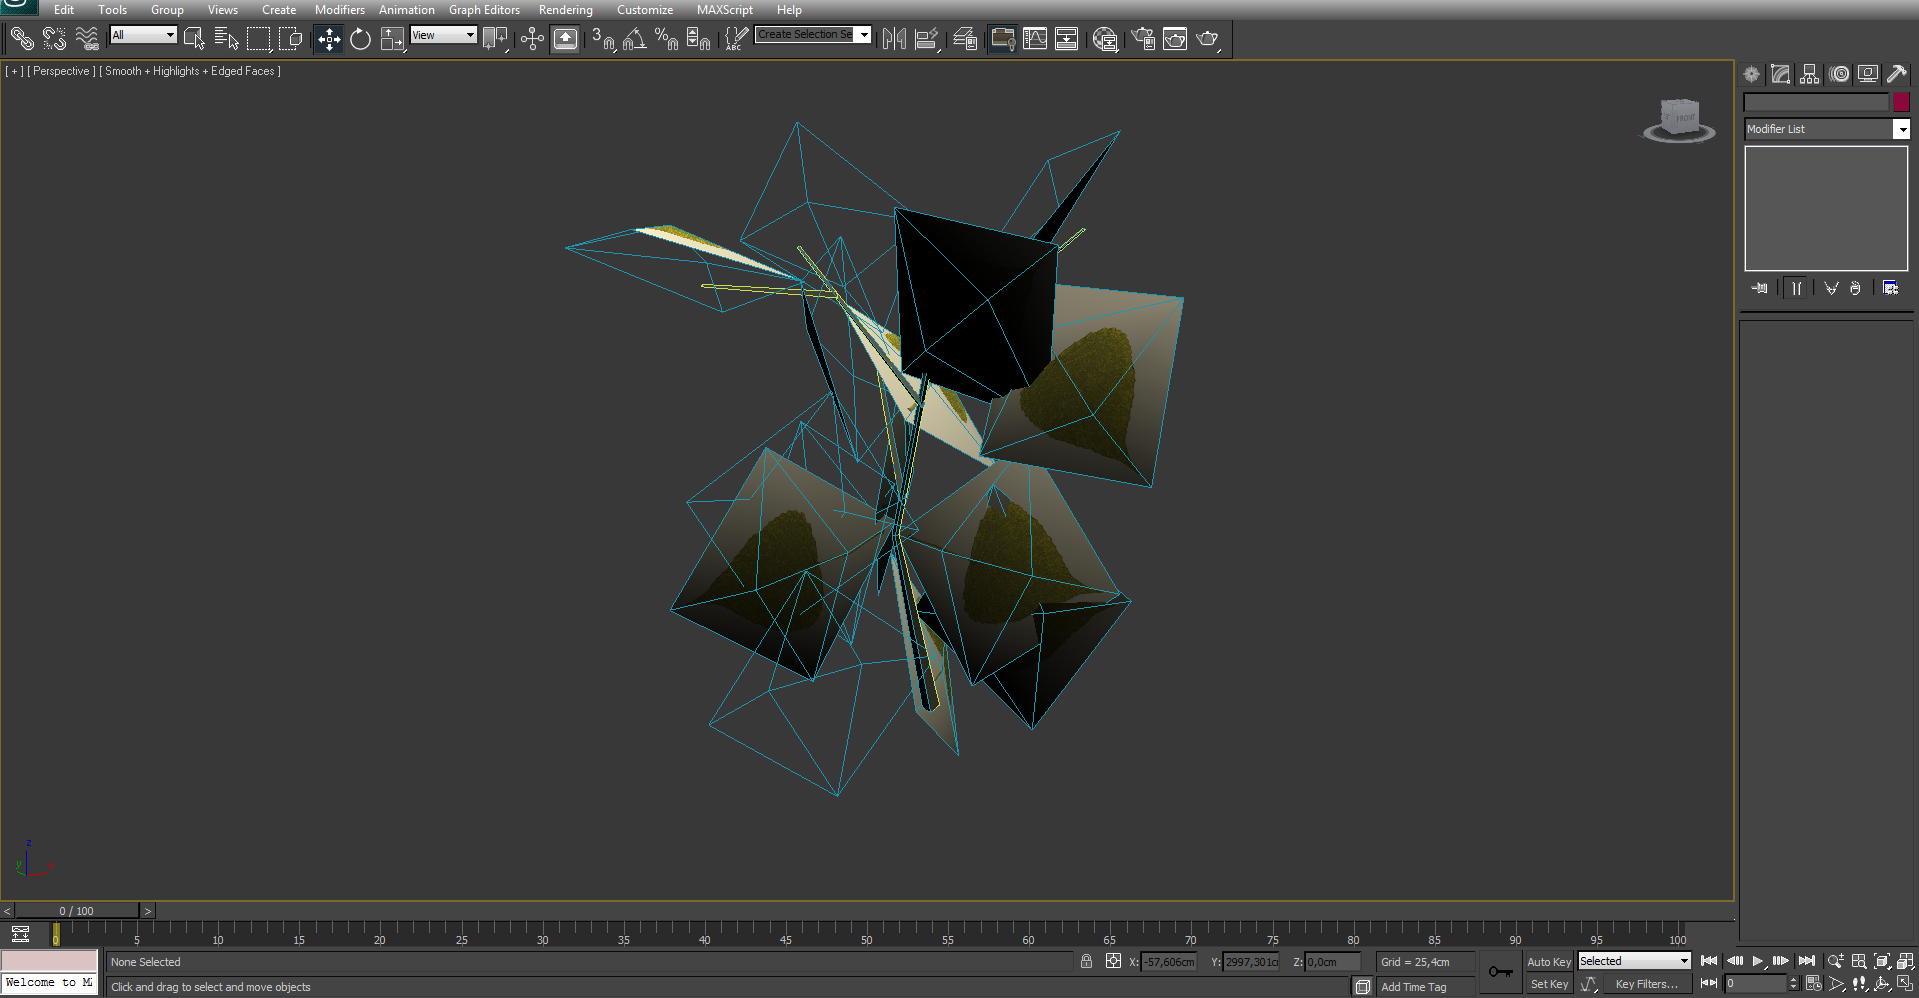This screenshot has height=998, width=1919.
Task: Open the Material Editor
Action: (x=1105, y=39)
